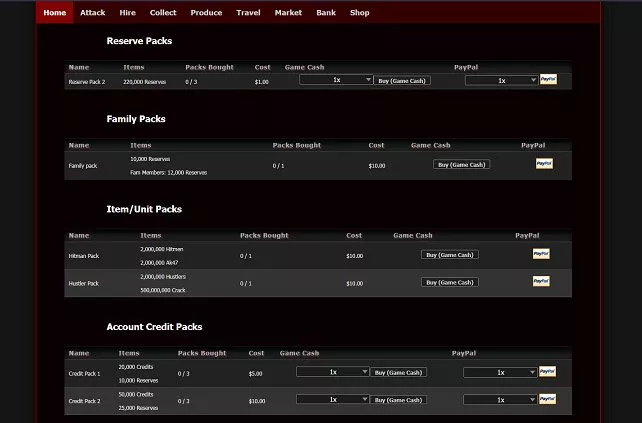
Task: Open Game Cash quantity dropdown for Reserve Pack 2
Action: [336, 80]
